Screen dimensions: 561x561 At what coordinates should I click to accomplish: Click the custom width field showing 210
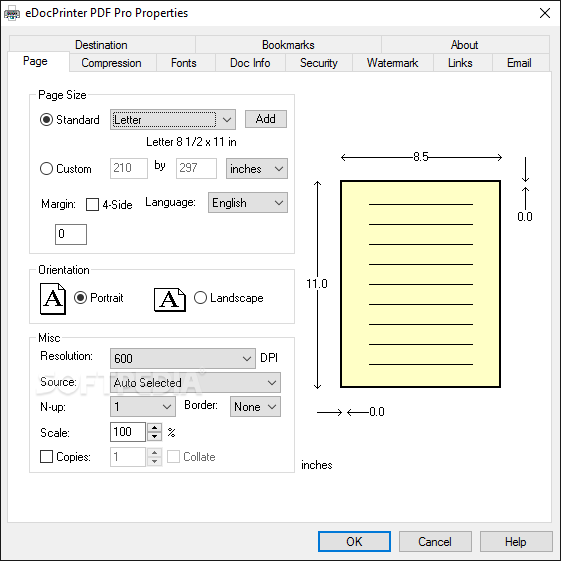coord(129,168)
